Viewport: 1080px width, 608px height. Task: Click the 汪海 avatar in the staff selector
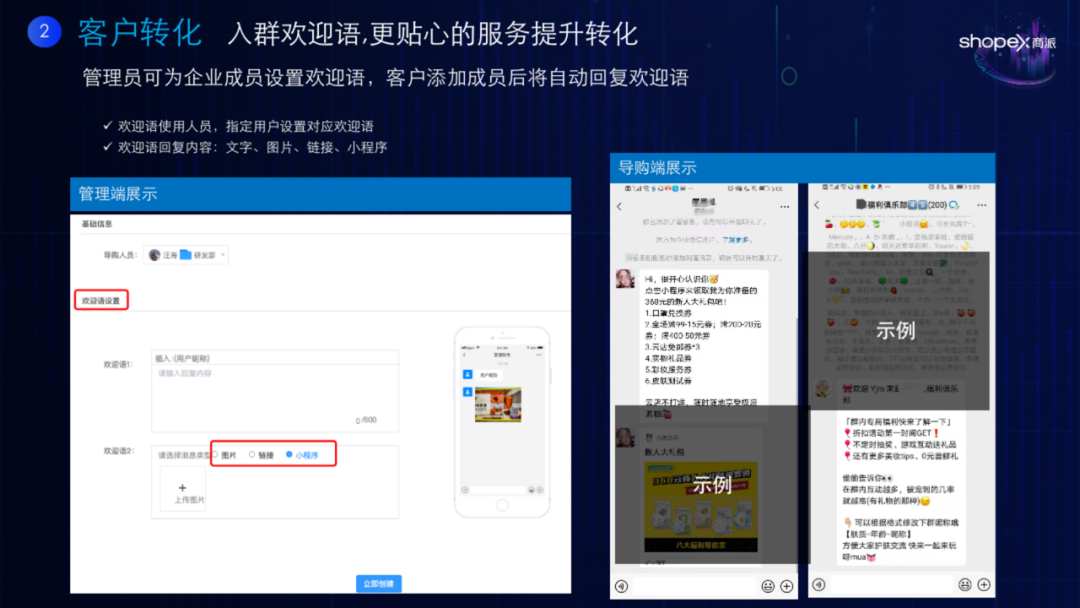[154, 255]
